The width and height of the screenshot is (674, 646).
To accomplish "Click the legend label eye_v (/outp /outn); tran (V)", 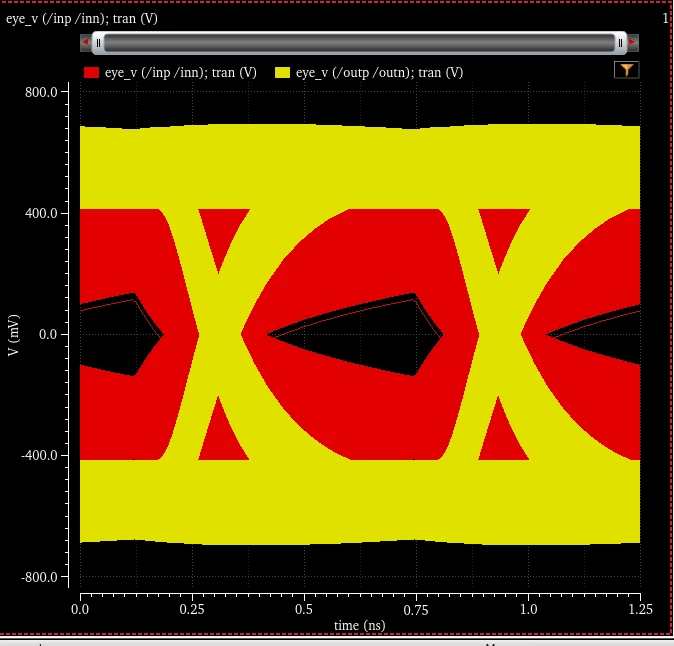I will tap(379, 72).
